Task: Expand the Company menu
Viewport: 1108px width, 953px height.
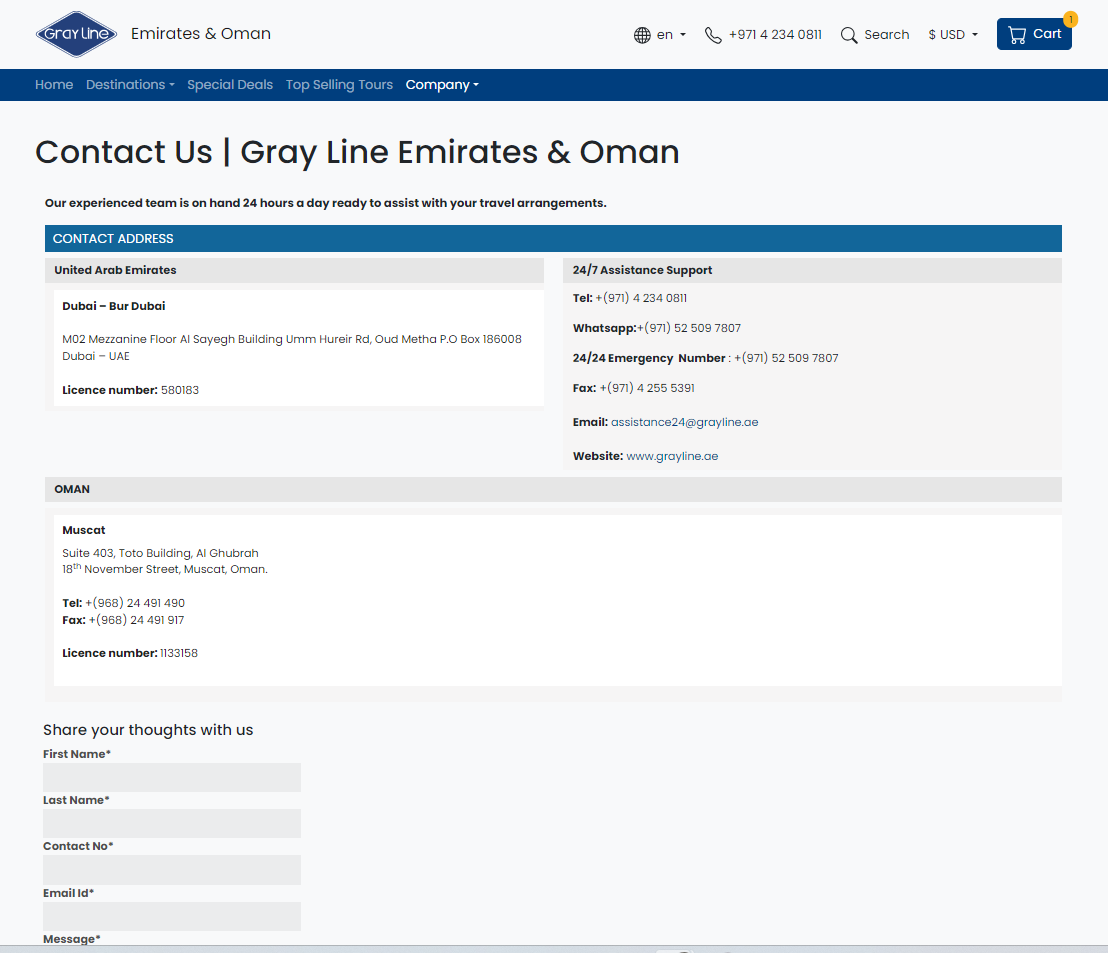Action: tap(442, 85)
